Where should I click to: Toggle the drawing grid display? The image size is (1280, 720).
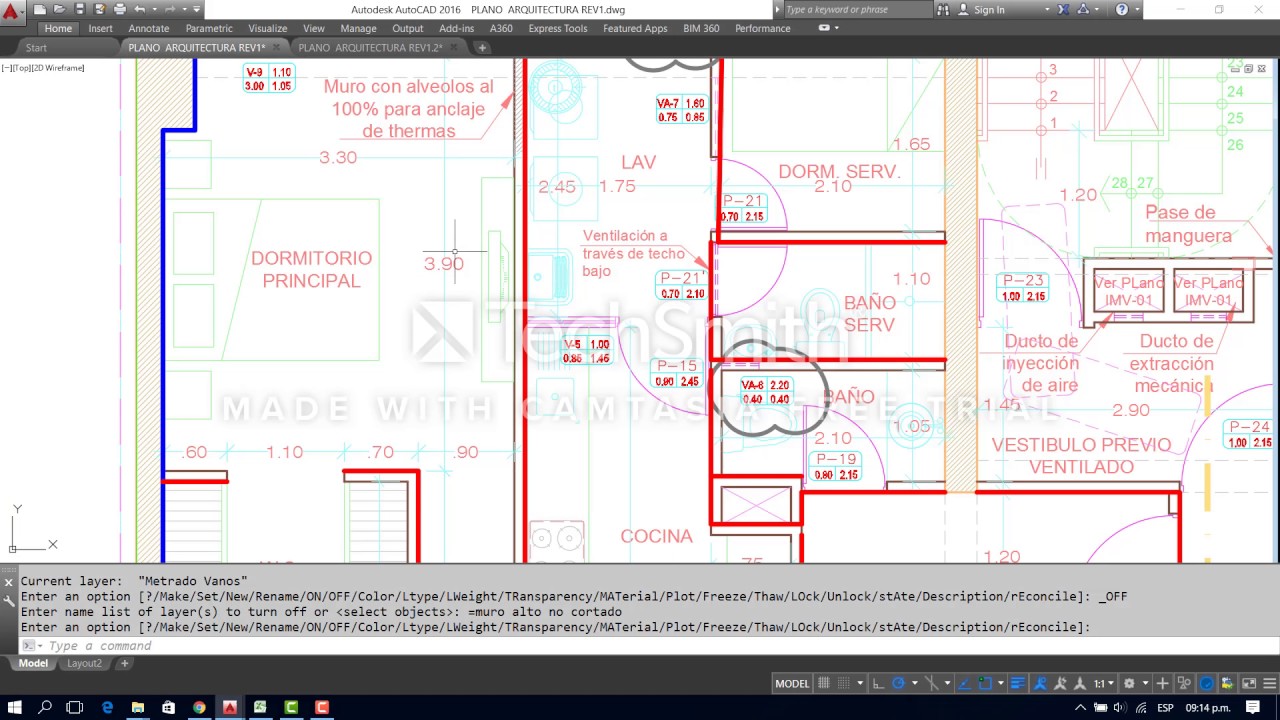click(824, 684)
